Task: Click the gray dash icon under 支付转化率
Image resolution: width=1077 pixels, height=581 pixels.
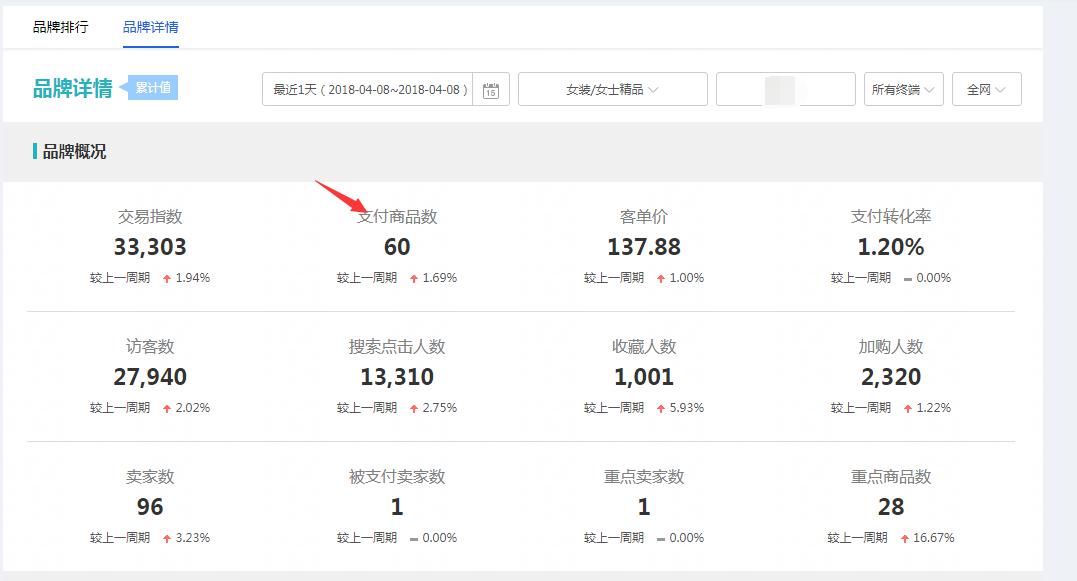Action: click(x=908, y=278)
